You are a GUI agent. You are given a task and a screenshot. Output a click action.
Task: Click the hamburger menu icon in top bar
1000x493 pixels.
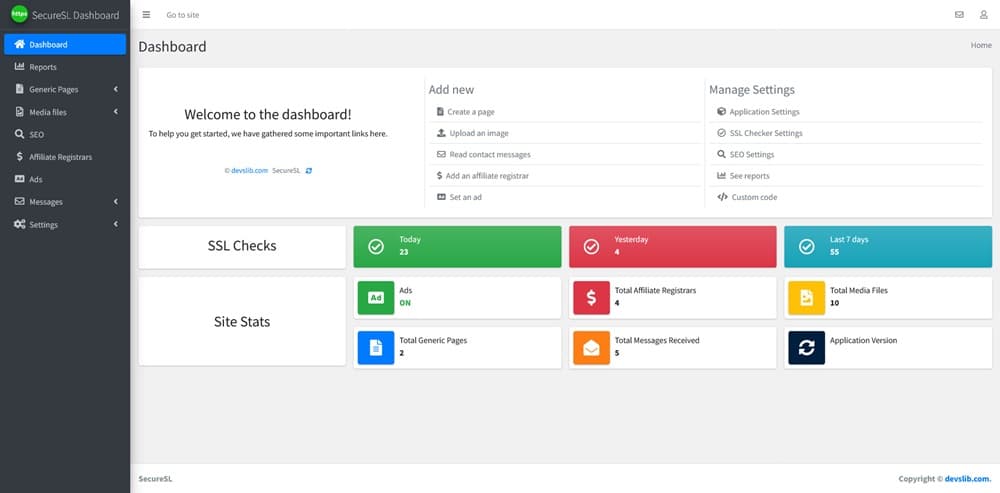[147, 15]
